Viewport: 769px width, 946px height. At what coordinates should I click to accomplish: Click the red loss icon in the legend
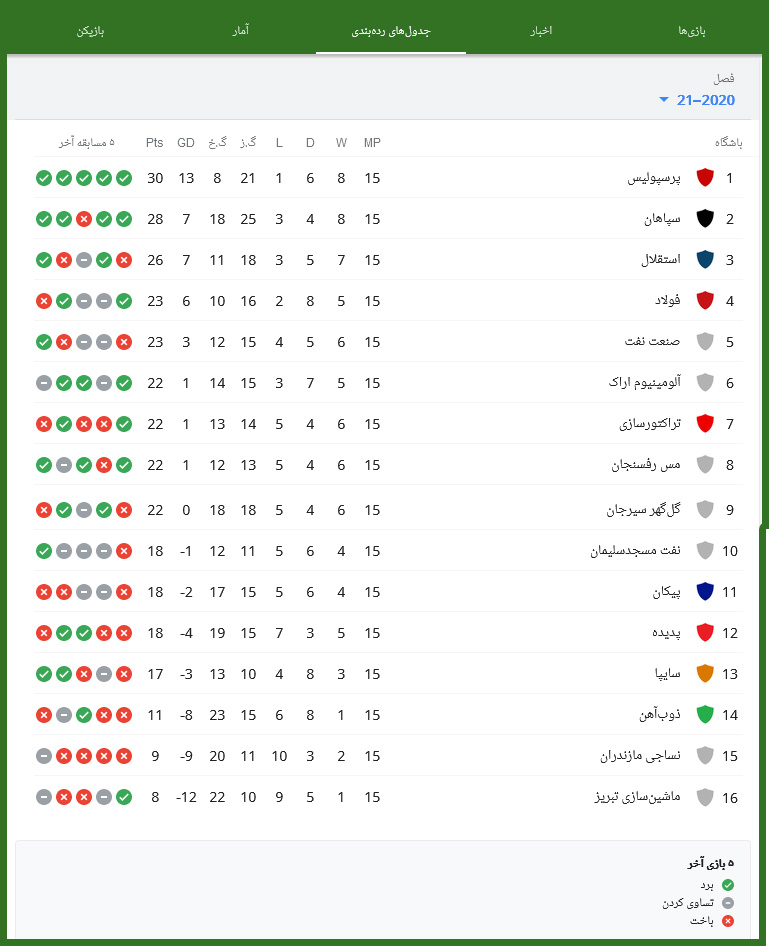coord(727,921)
